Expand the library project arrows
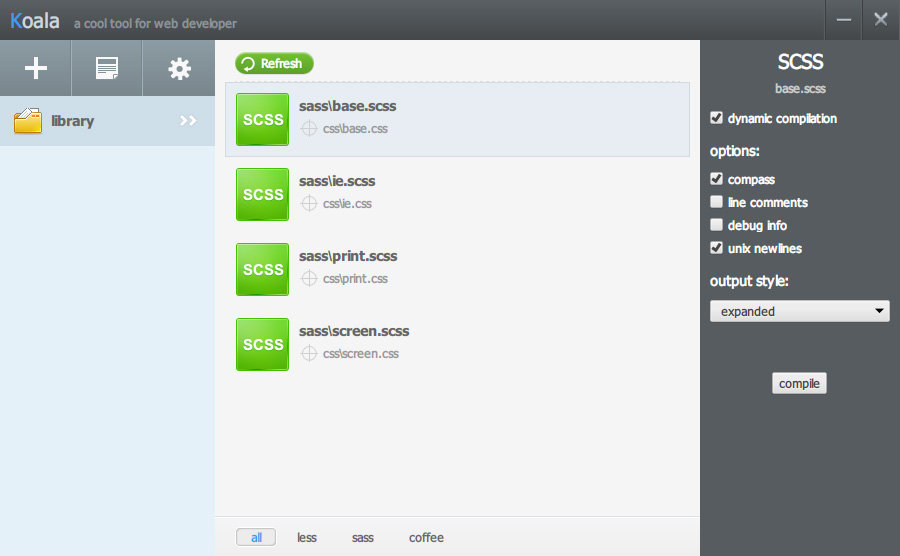Screen dimensions: 900x556 [188, 121]
